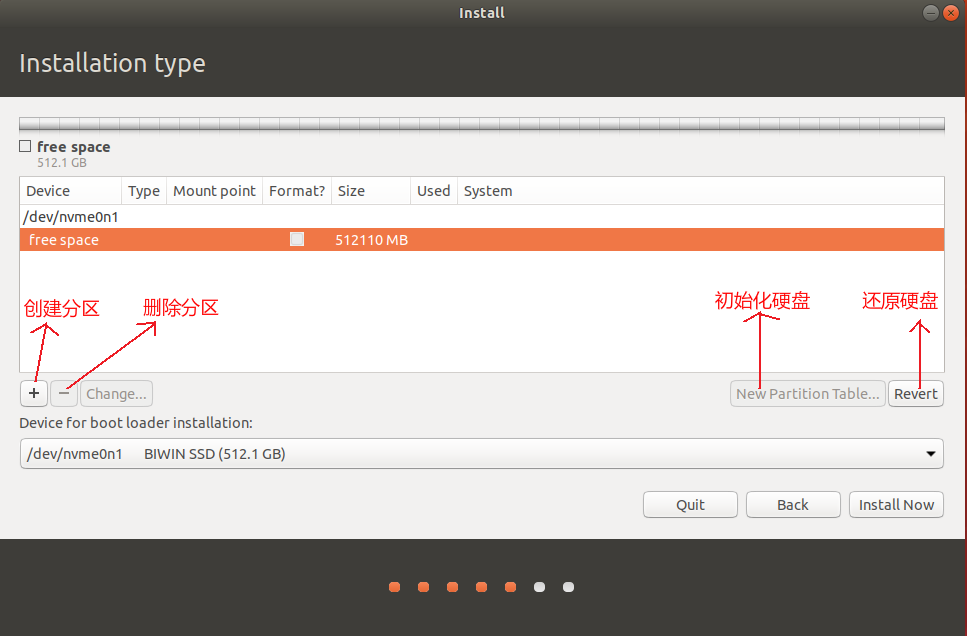Go Back to previous step
The height and width of the screenshot is (636, 967).
pyautogui.click(x=793, y=505)
